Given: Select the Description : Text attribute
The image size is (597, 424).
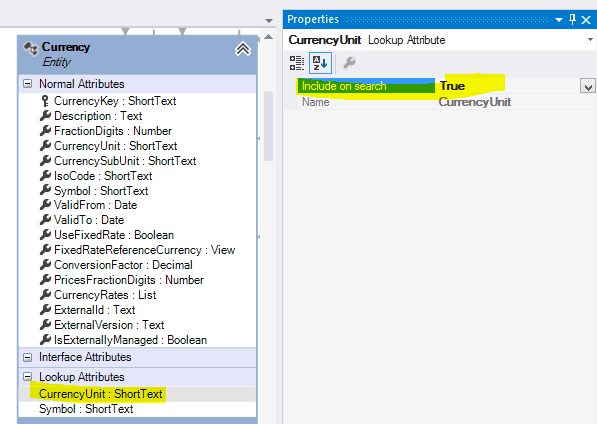Looking at the screenshot, I should tap(98, 116).
